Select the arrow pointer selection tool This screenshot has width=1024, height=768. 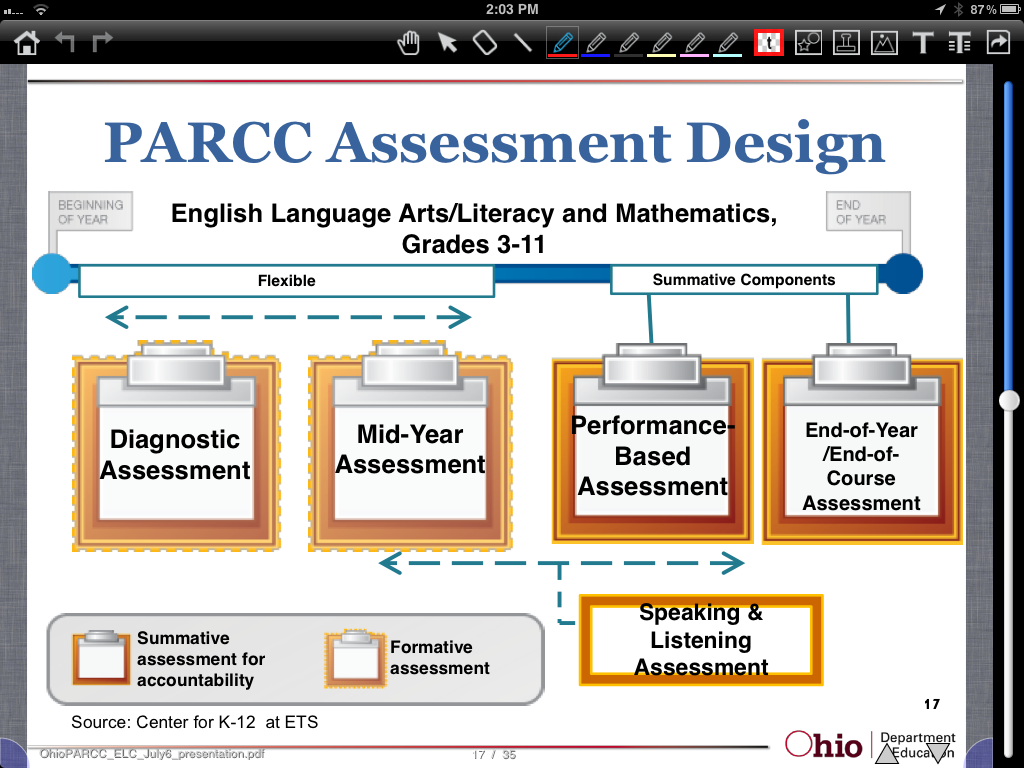447,43
